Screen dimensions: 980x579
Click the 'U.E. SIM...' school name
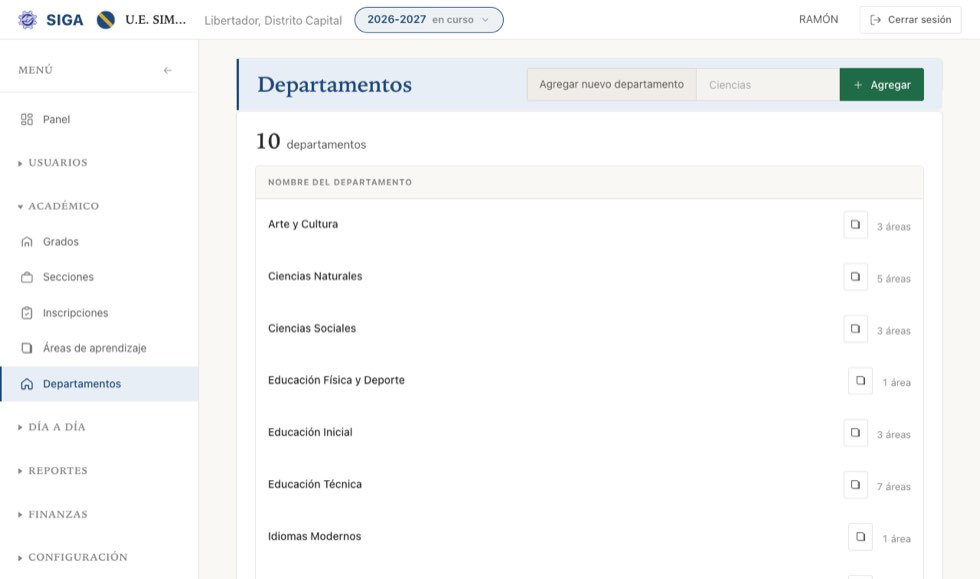tap(156, 20)
